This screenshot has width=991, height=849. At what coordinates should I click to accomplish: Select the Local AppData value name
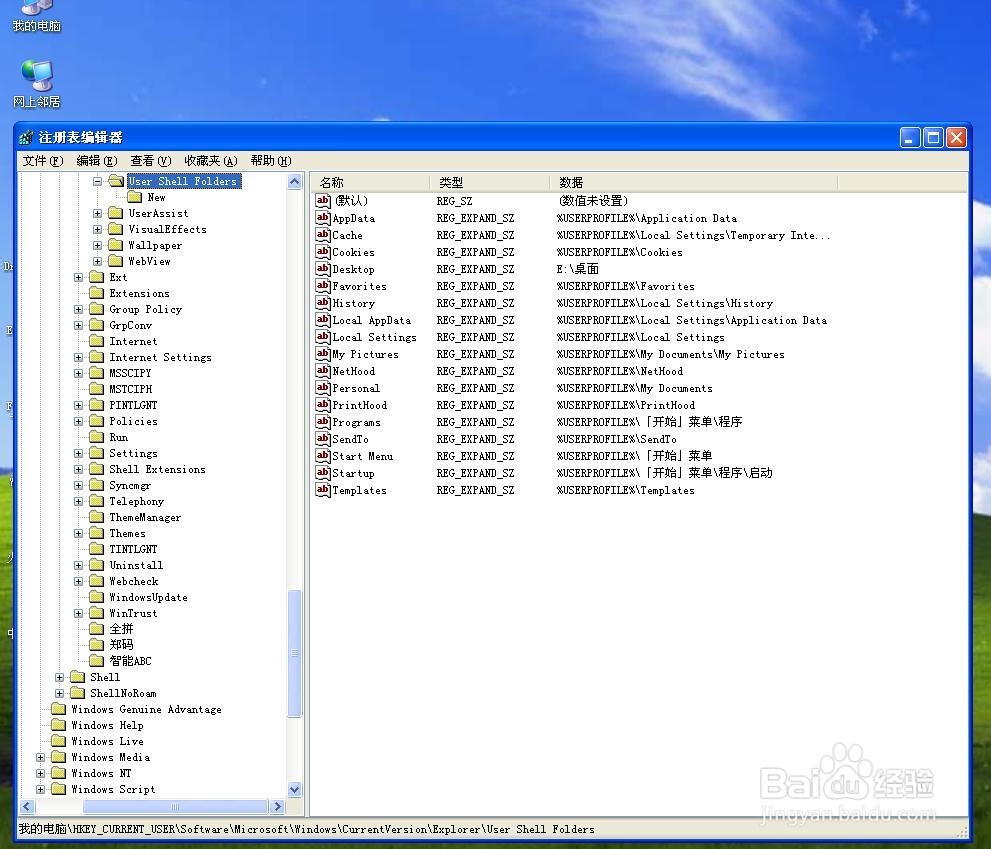click(x=372, y=320)
